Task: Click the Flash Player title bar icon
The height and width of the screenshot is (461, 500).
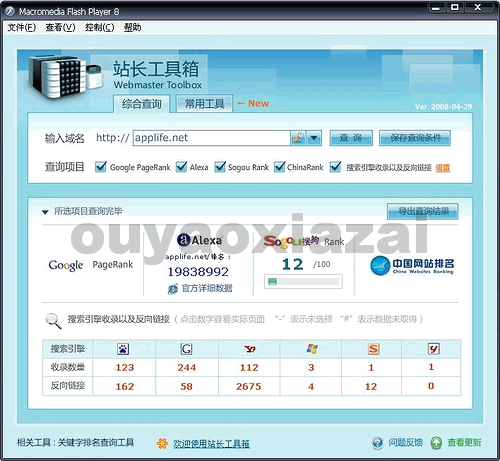Action: [10, 11]
